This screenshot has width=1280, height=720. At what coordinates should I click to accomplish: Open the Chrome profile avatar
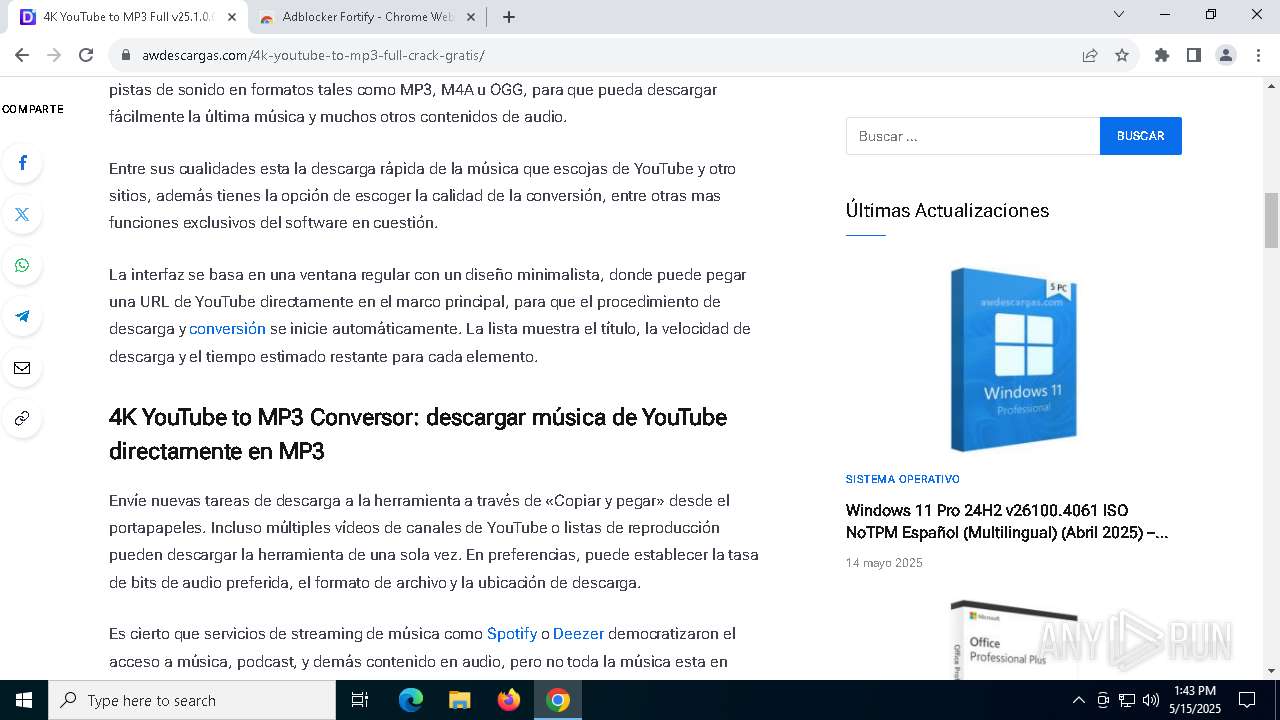click(1226, 55)
